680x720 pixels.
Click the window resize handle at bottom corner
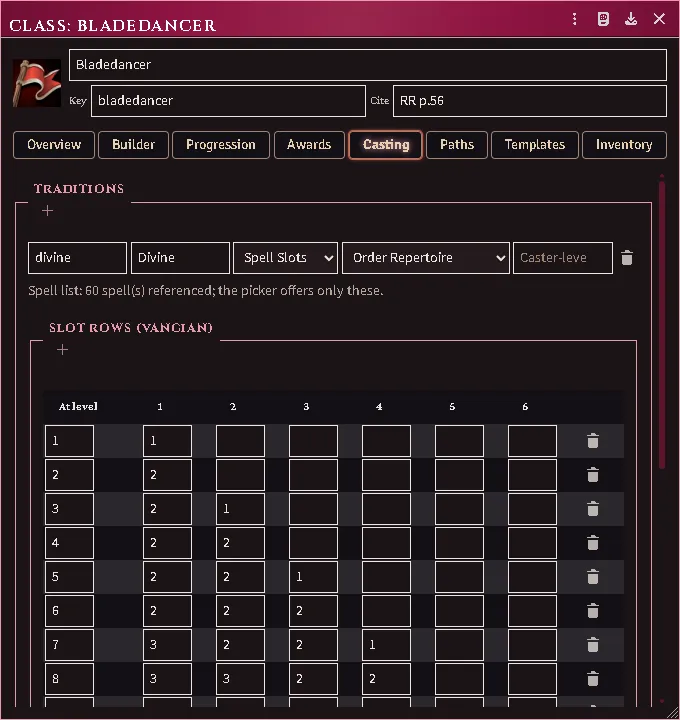[672, 713]
